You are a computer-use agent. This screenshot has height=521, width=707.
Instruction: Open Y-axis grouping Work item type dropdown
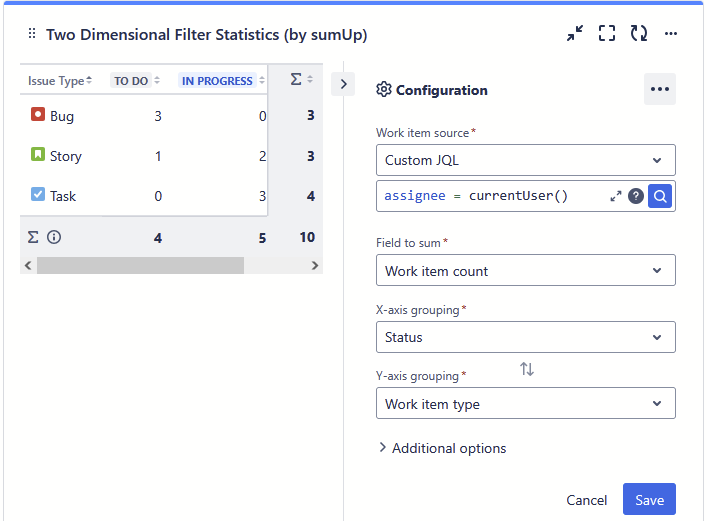coord(526,404)
